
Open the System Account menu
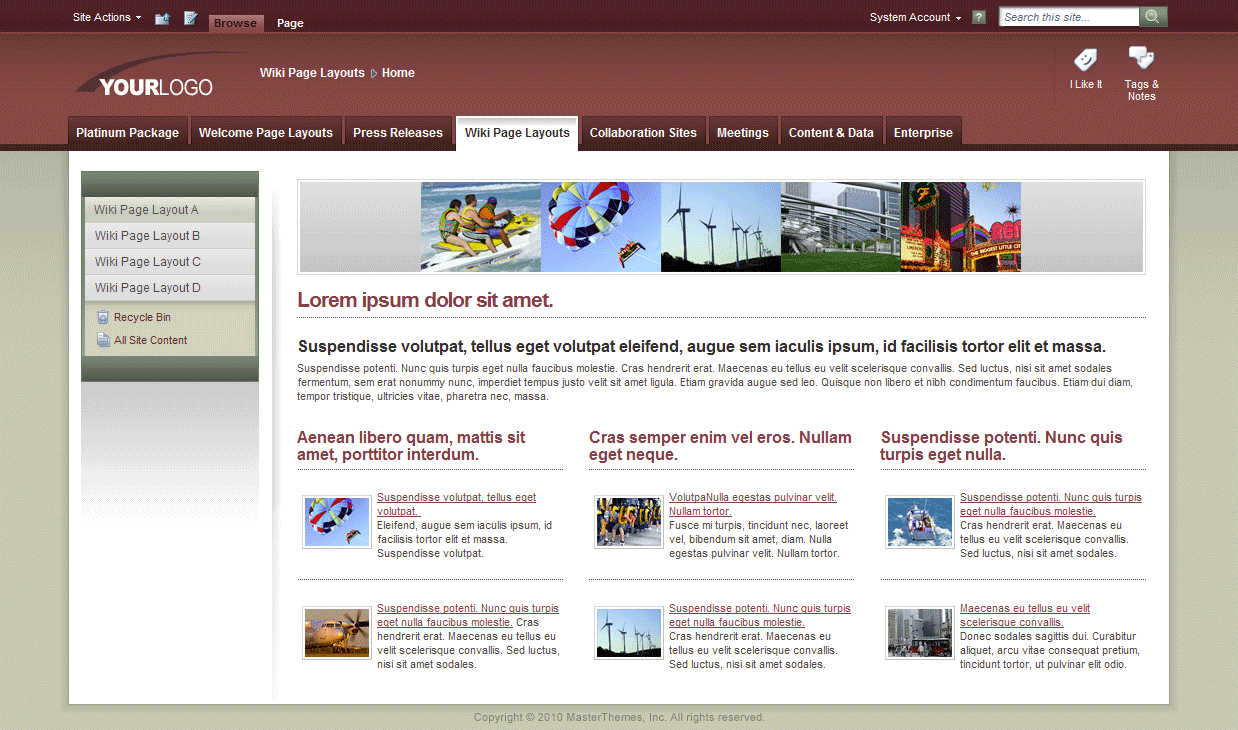point(911,17)
